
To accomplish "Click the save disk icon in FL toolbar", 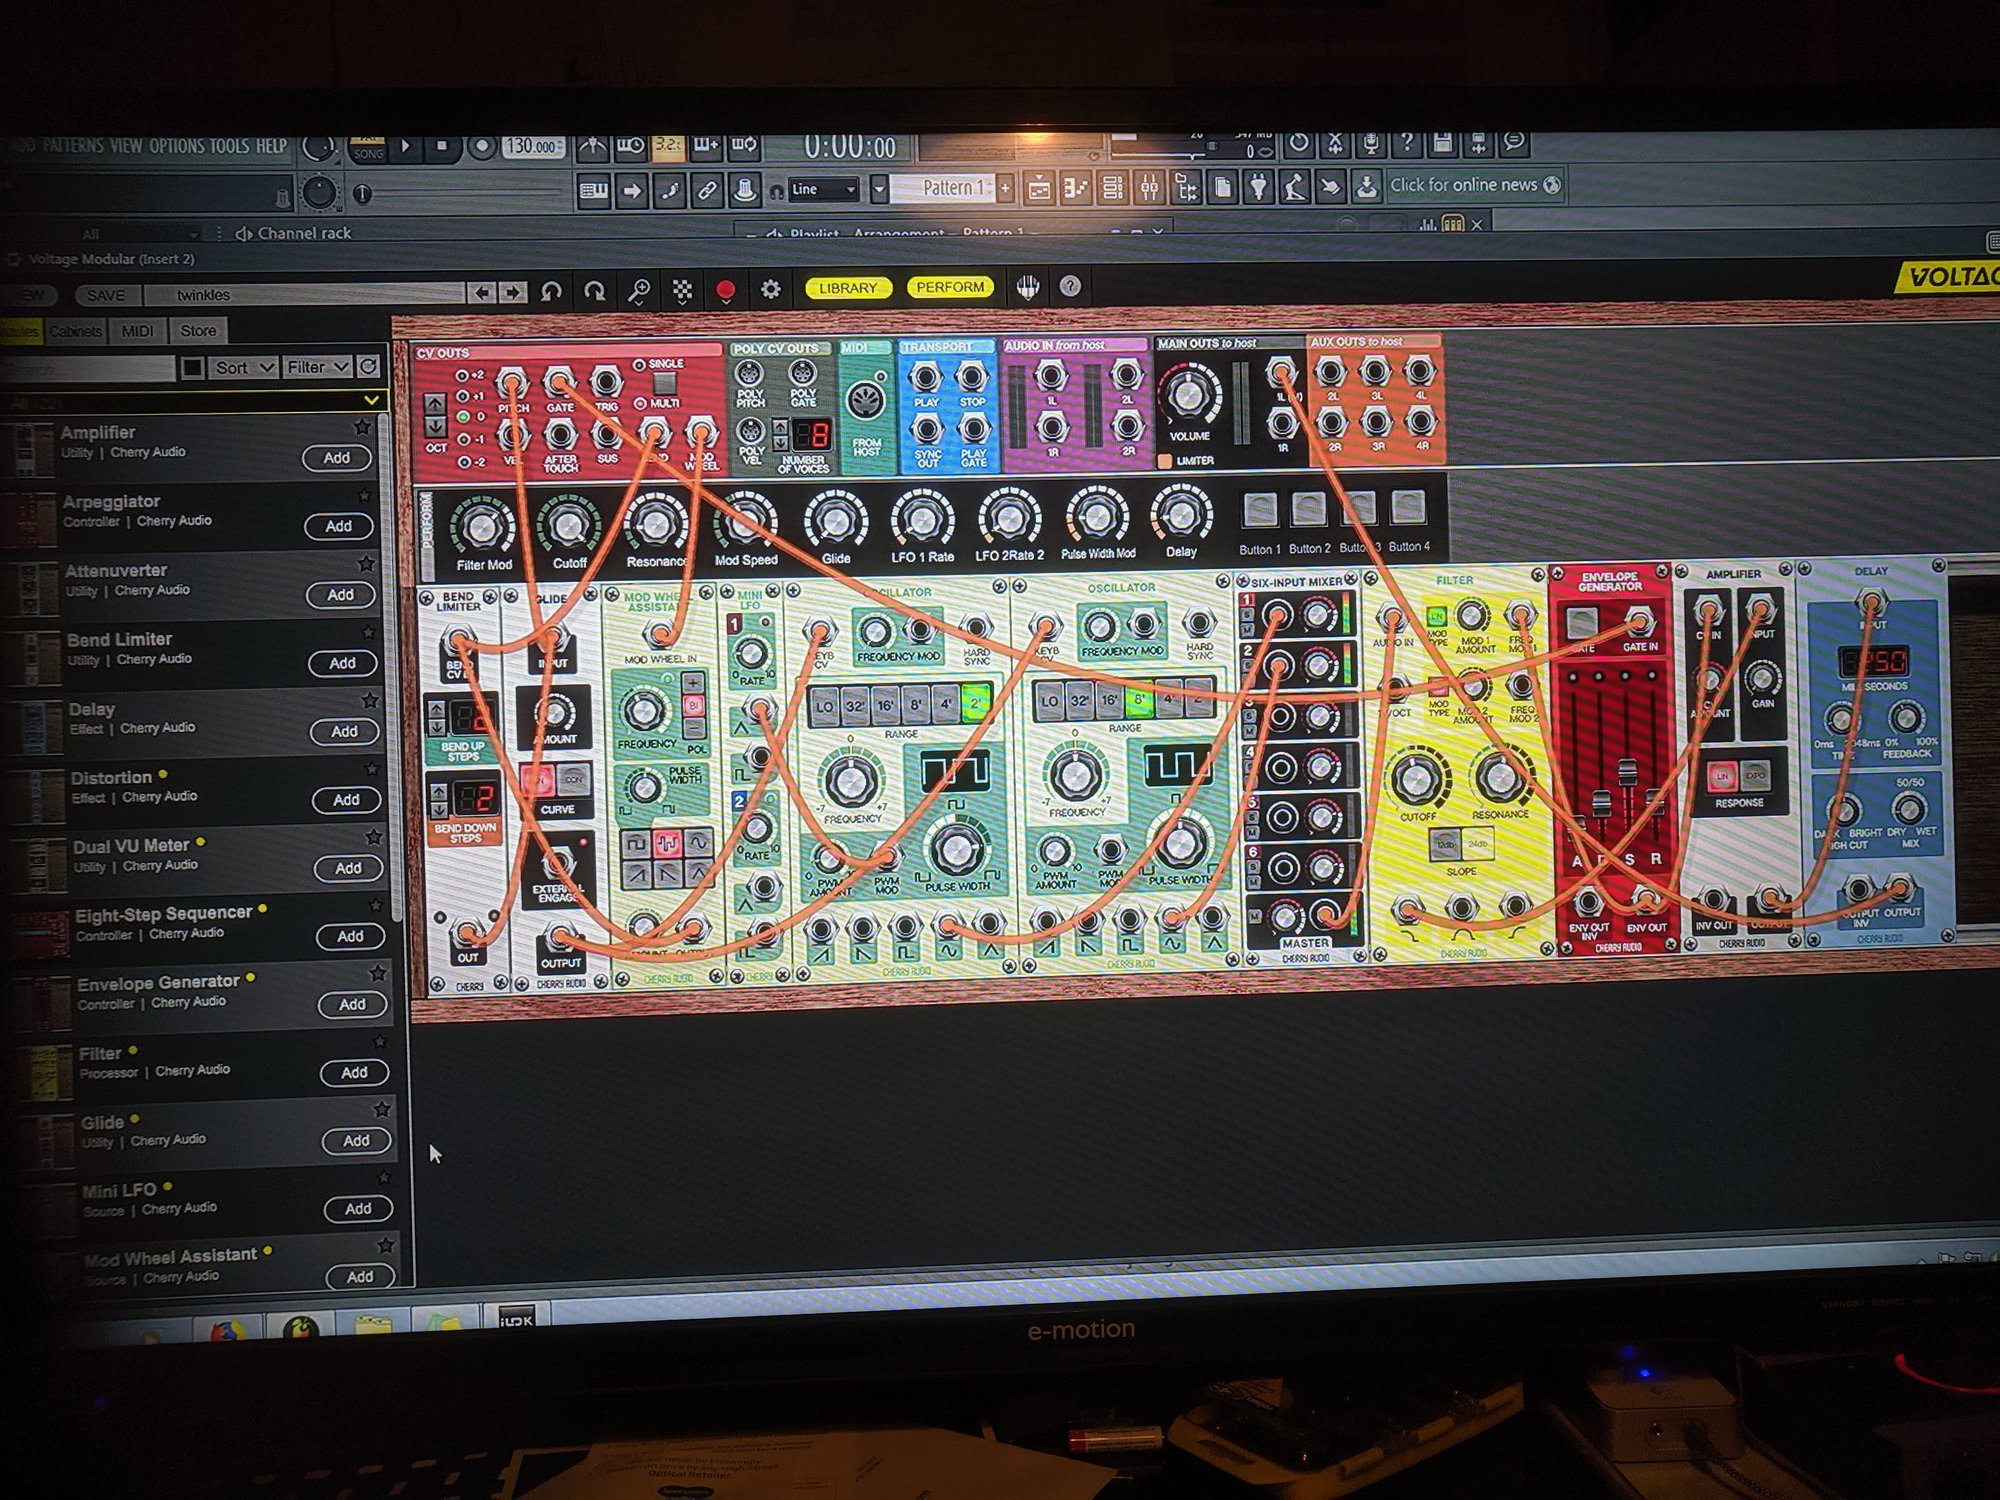I will pyautogui.click(x=1442, y=143).
